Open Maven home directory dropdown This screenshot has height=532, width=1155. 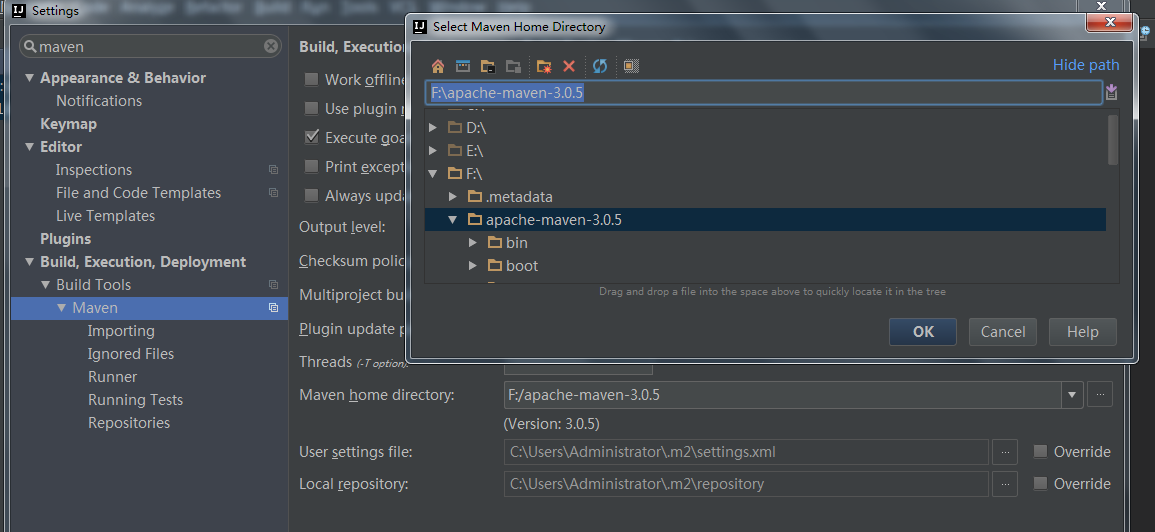[1072, 395]
